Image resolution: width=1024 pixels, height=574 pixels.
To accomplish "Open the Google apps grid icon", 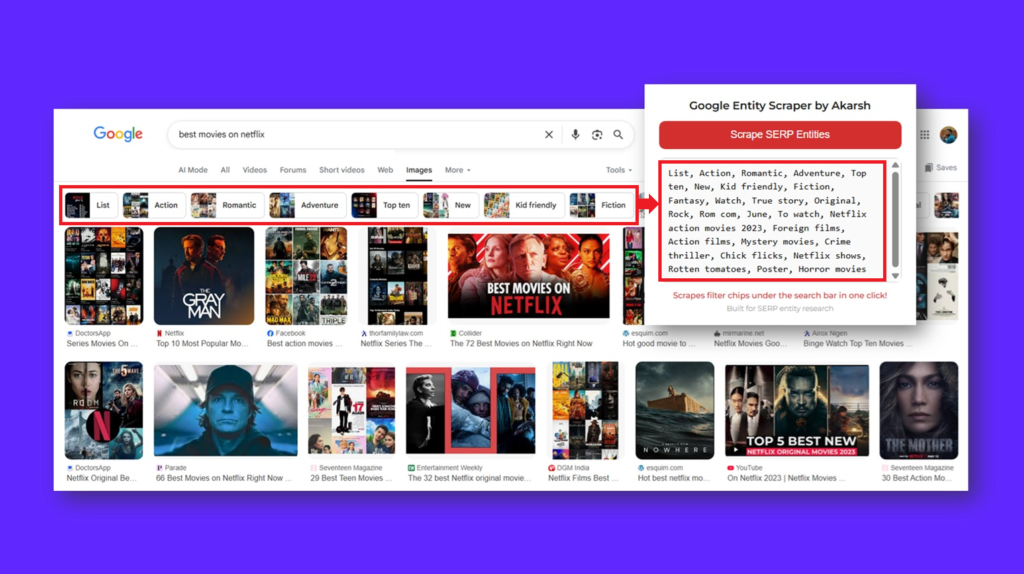I will point(925,135).
